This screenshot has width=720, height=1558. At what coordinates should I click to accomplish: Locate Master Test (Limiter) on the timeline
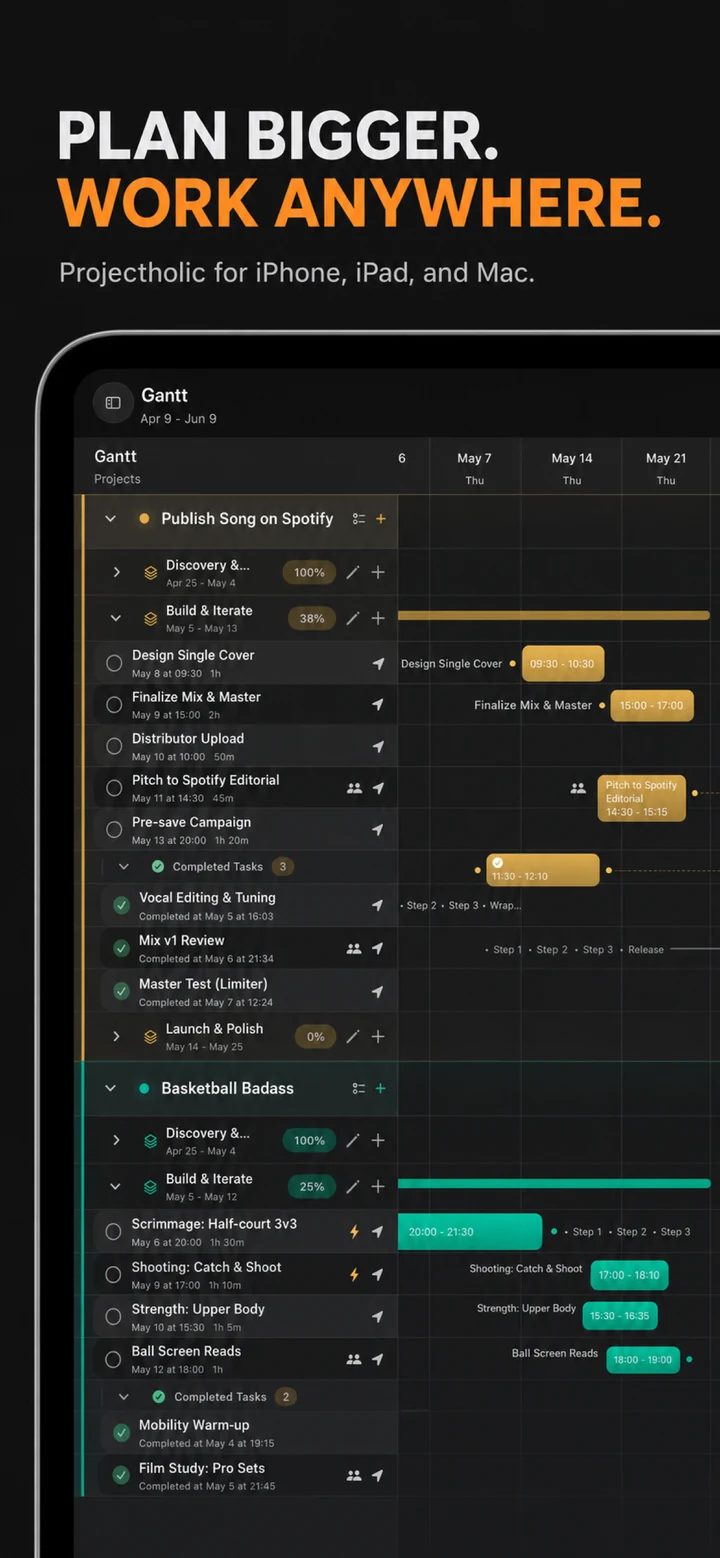378,992
